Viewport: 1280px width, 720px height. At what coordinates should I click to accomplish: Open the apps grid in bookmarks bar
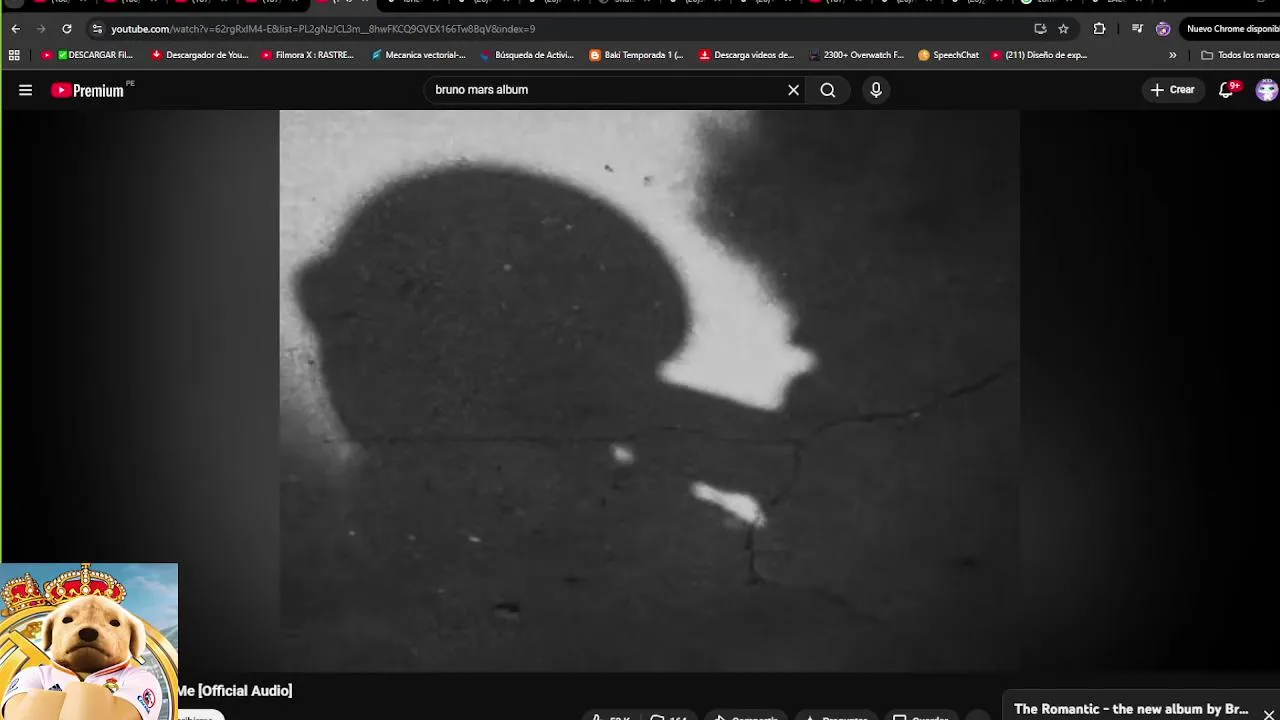click(x=14, y=55)
